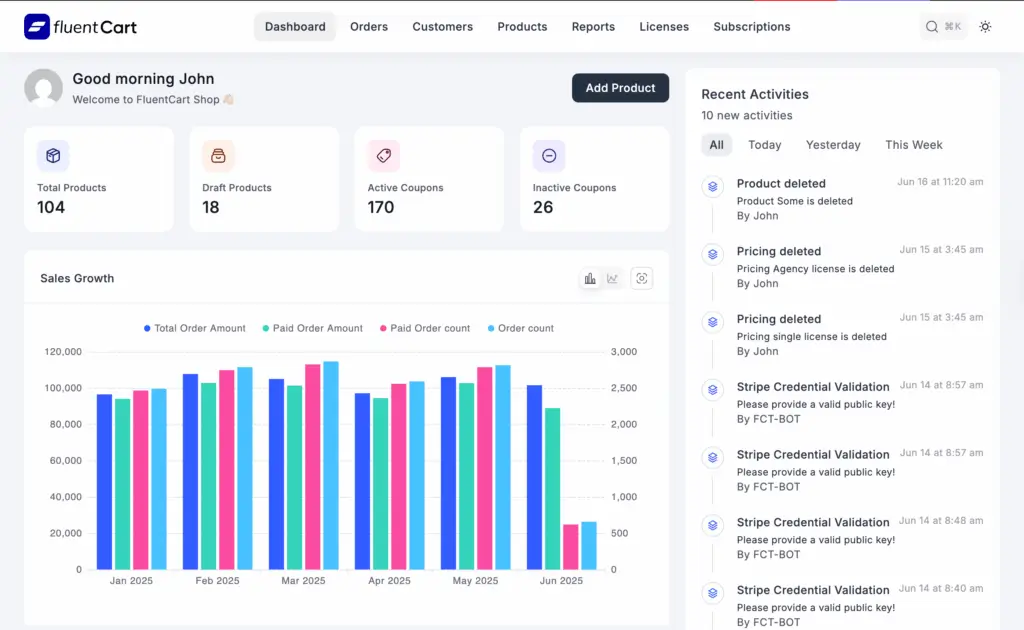Viewport: 1024px width, 630px height.
Task: Show only This Week activities
Action: click(x=913, y=144)
